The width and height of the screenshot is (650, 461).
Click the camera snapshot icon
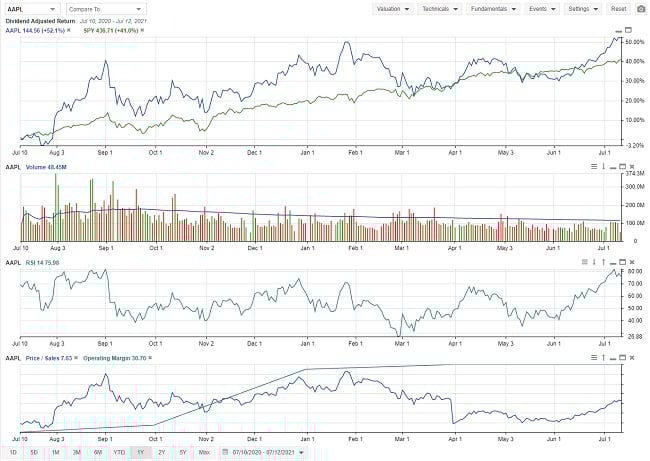pyautogui.click(x=640, y=9)
